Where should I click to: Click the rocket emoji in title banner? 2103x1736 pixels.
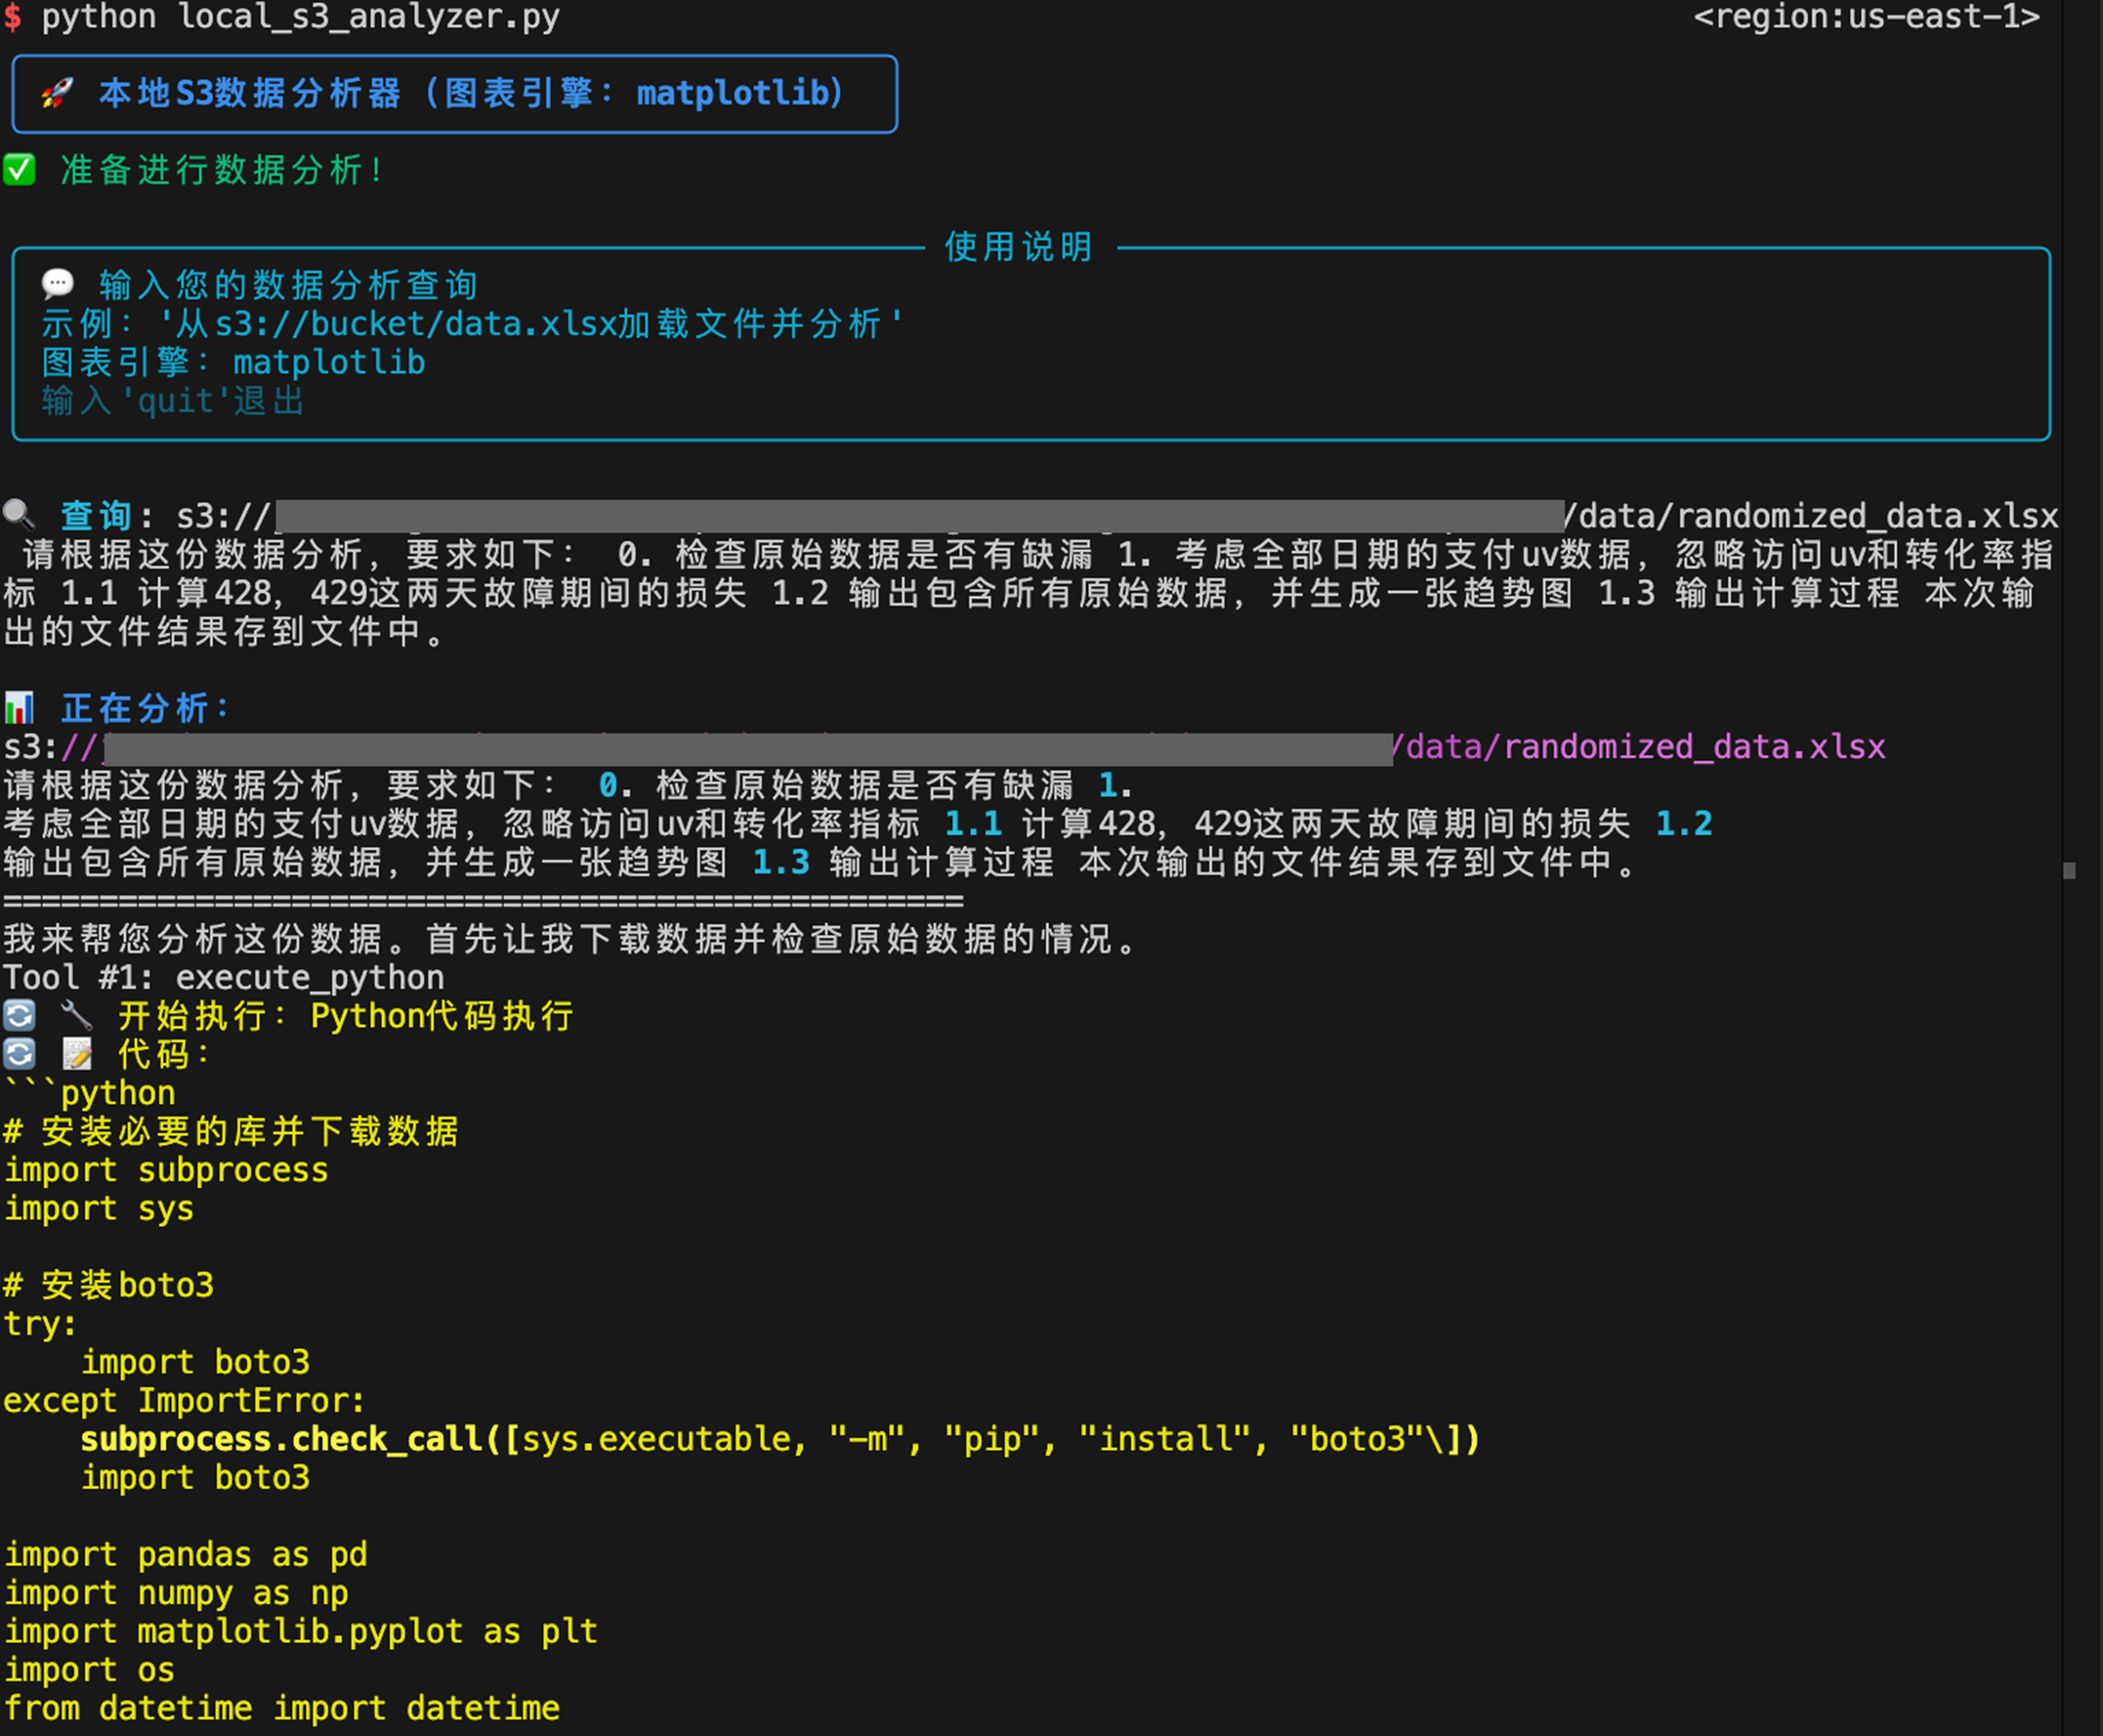pyautogui.click(x=57, y=93)
